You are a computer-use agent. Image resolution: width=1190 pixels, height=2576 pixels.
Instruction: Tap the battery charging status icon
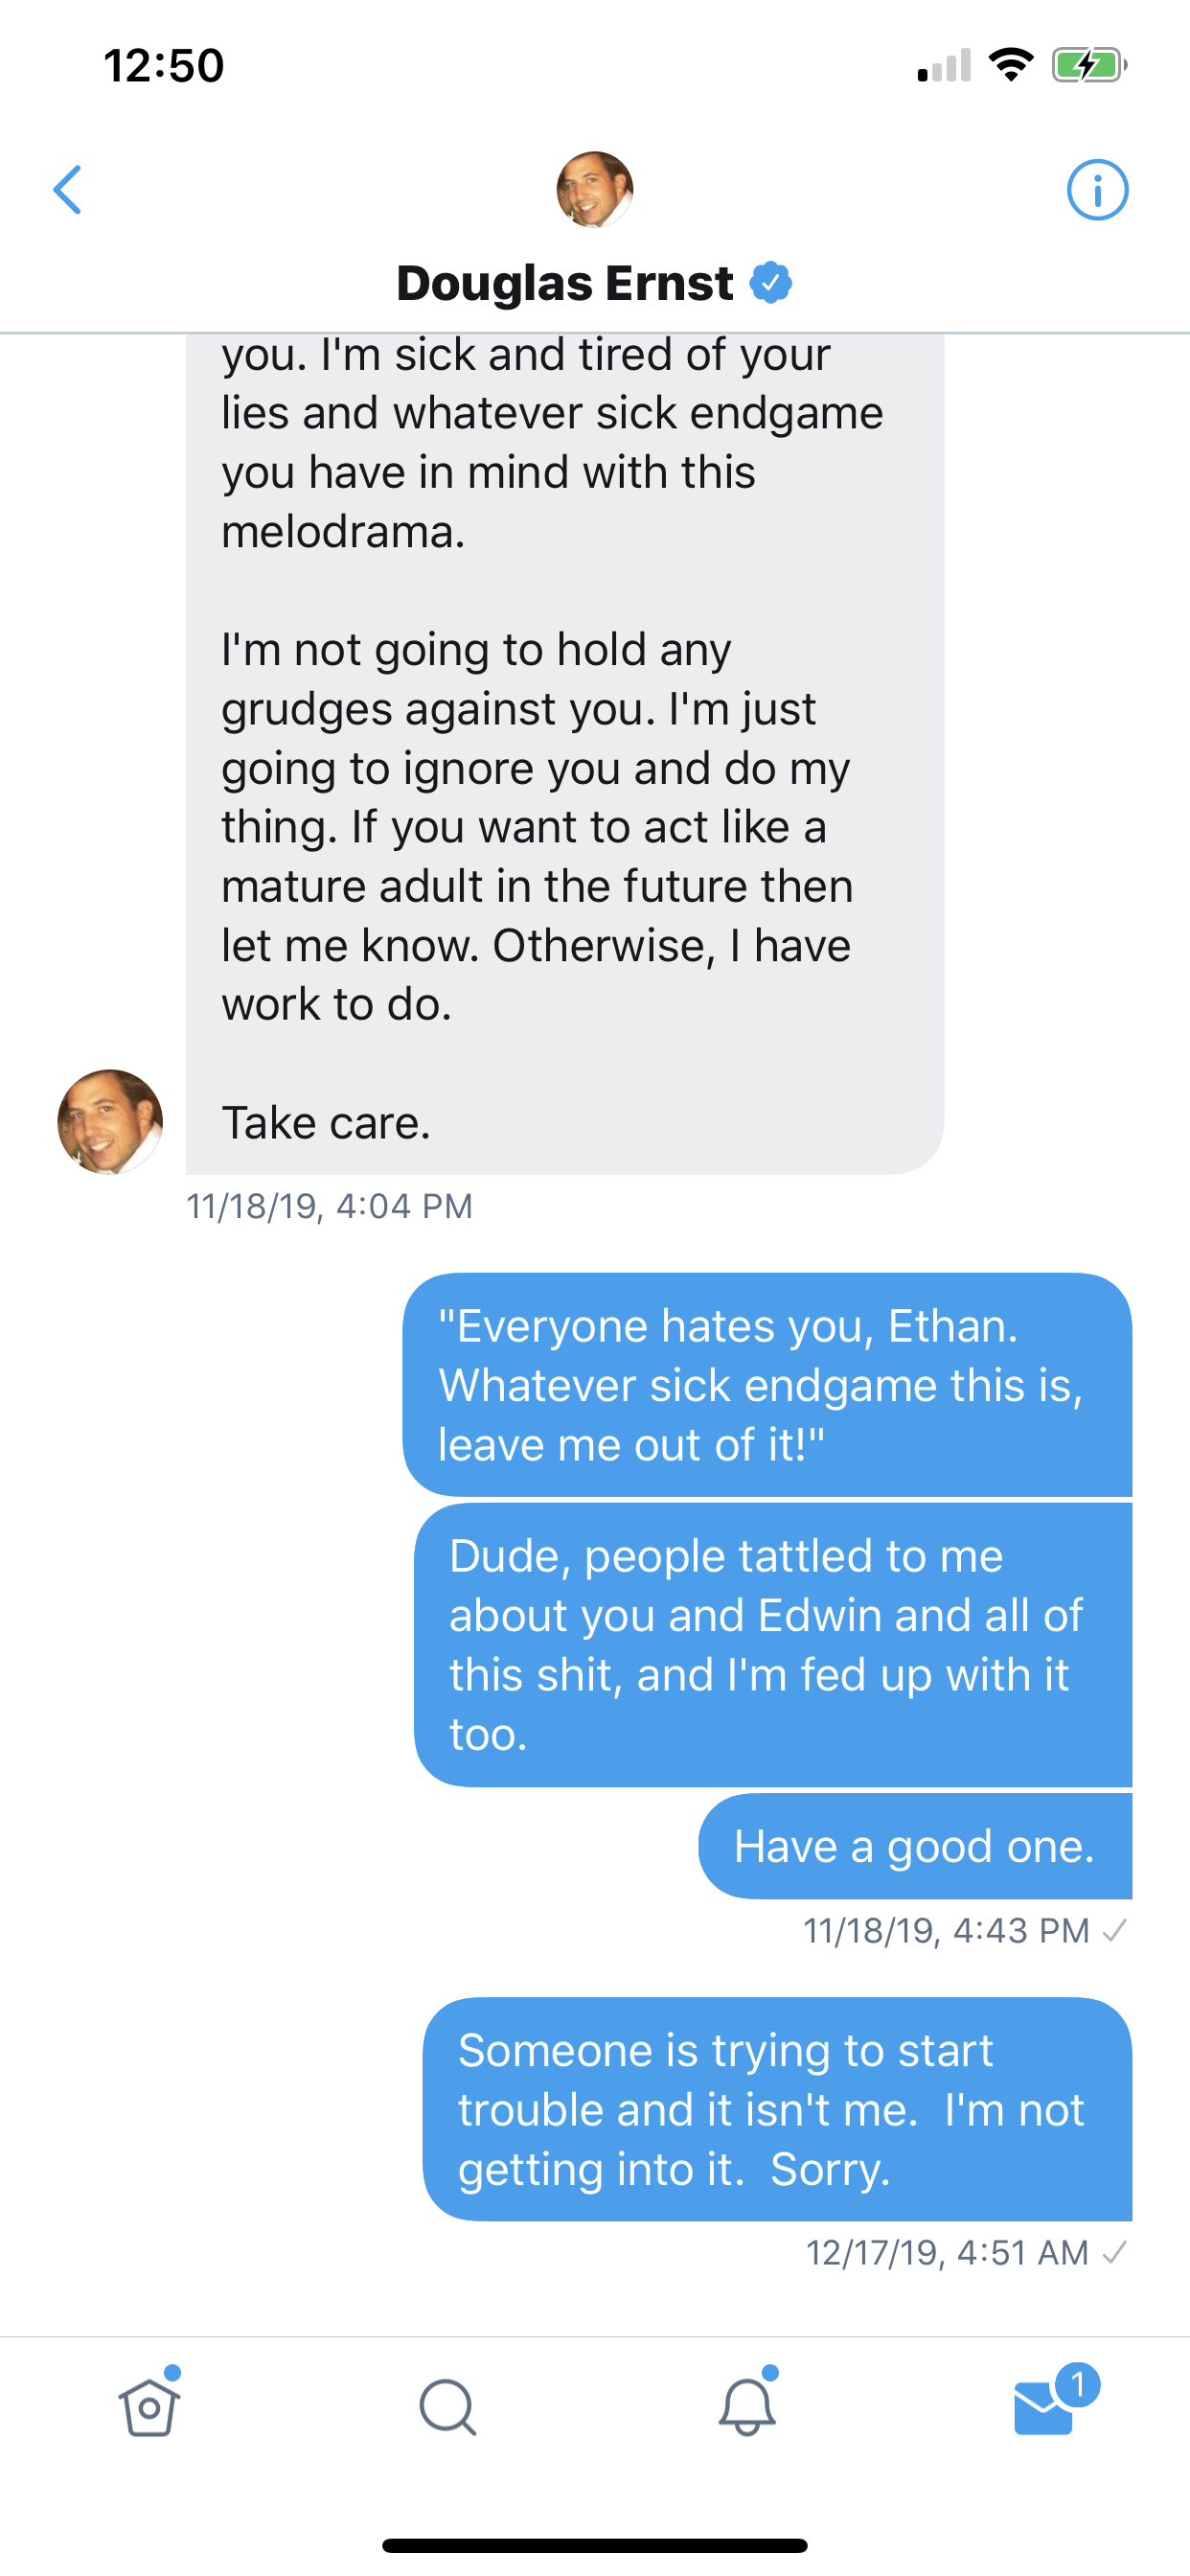(1090, 66)
